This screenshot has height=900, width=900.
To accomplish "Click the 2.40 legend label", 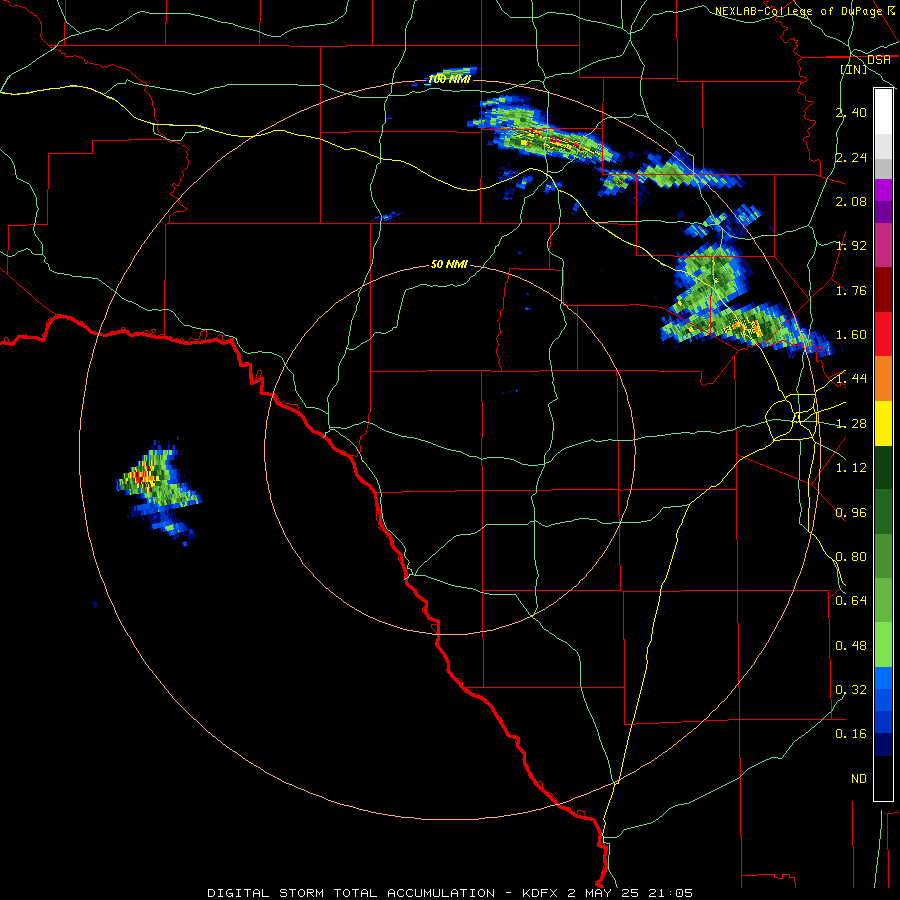I will (x=851, y=112).
